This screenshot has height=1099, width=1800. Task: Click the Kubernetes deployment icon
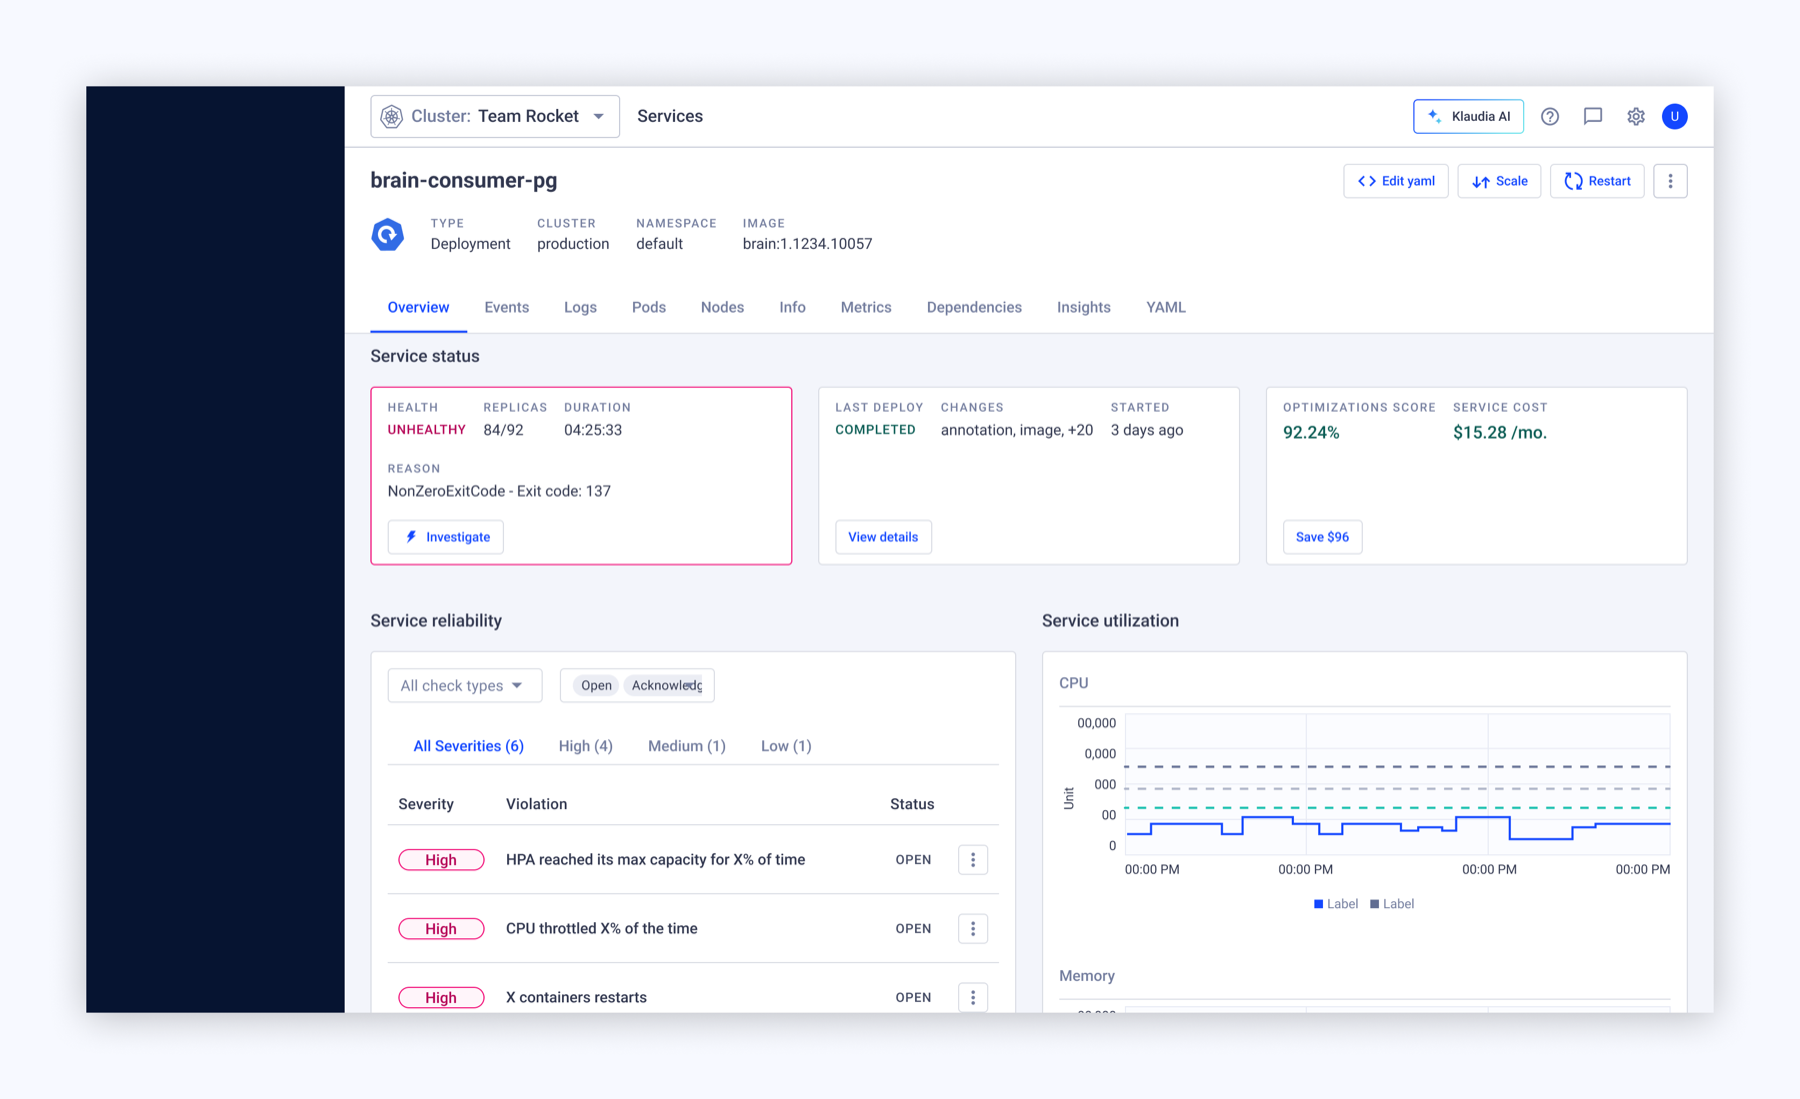pyautogui.click(x=388, y=235)
